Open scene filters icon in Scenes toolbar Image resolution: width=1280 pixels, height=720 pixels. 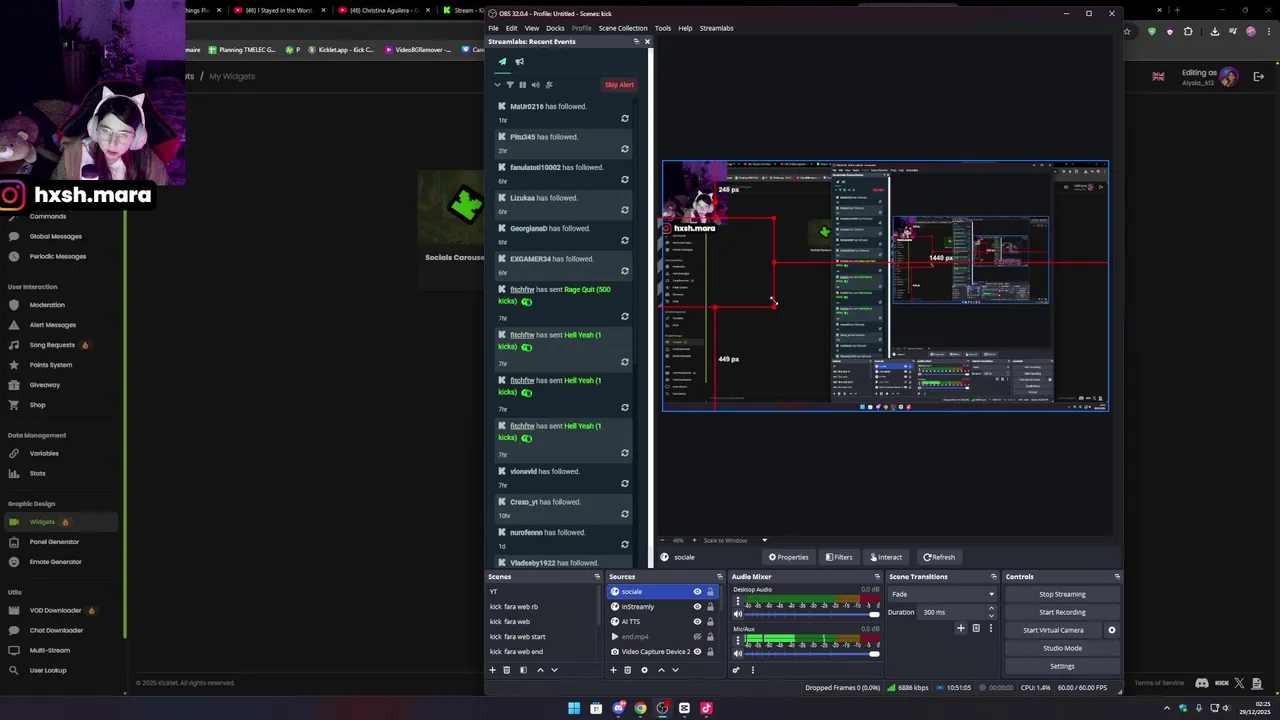coord(523,670)
